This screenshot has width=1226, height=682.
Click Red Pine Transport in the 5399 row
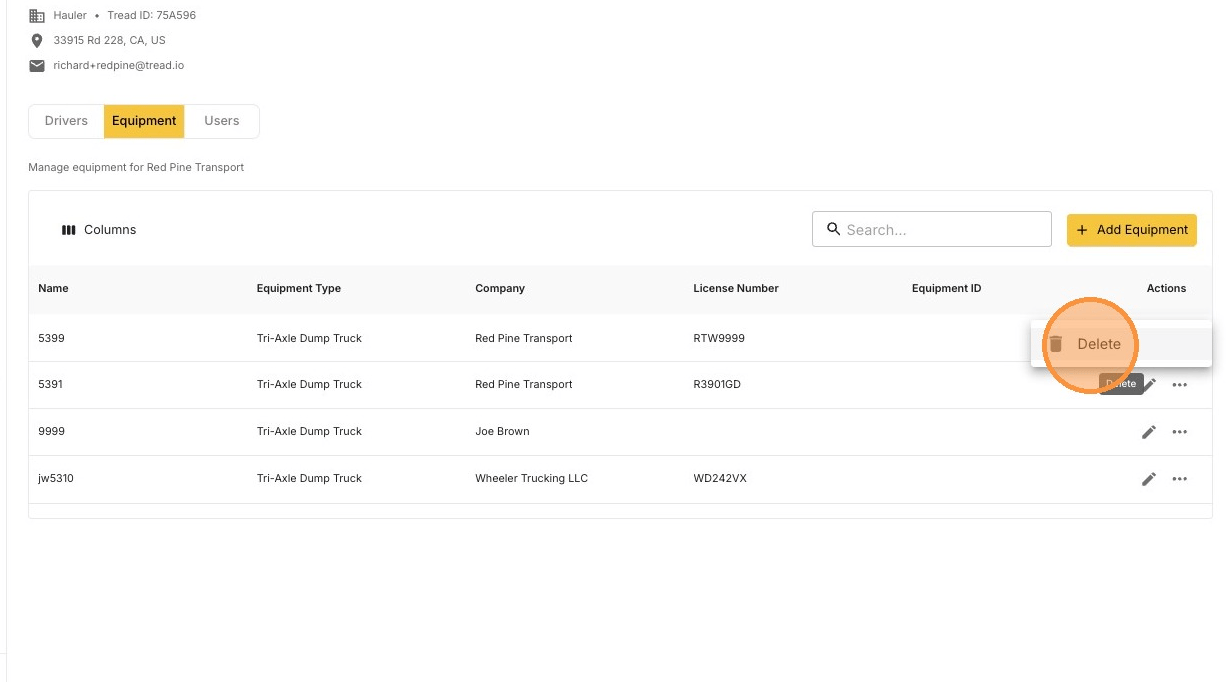524,338
